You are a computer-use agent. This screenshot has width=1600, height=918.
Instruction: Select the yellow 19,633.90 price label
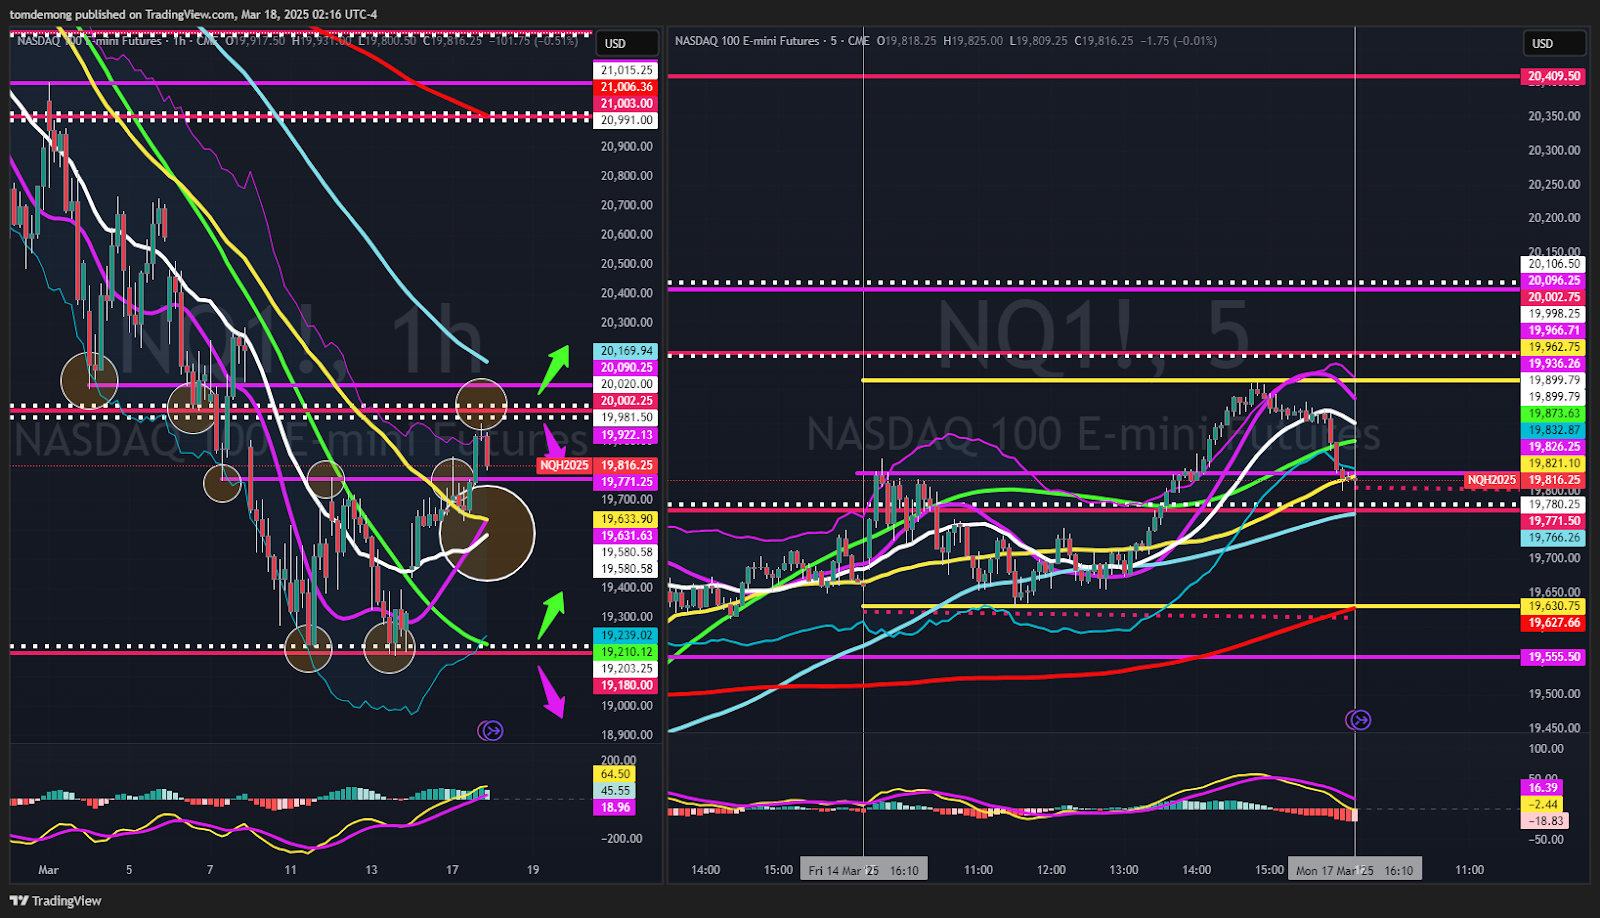(627, 519)
